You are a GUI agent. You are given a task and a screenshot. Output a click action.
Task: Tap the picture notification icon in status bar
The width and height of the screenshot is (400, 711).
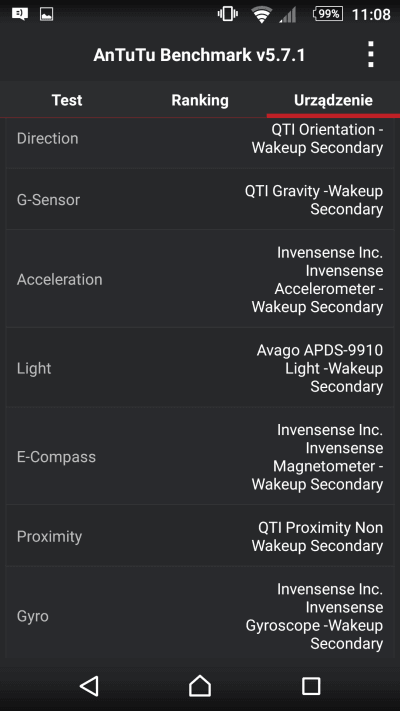[x=47, y=14]
